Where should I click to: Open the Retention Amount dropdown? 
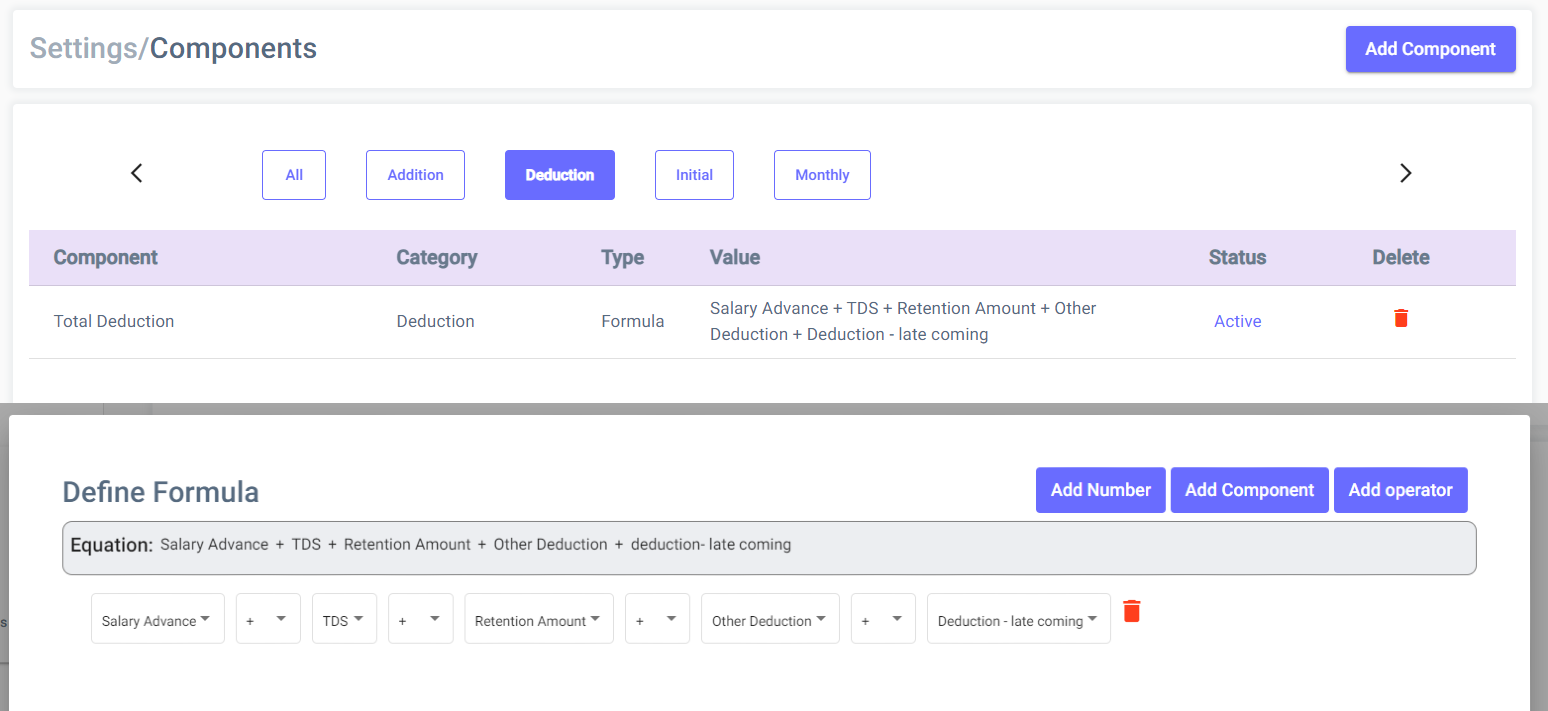[538, 620]
